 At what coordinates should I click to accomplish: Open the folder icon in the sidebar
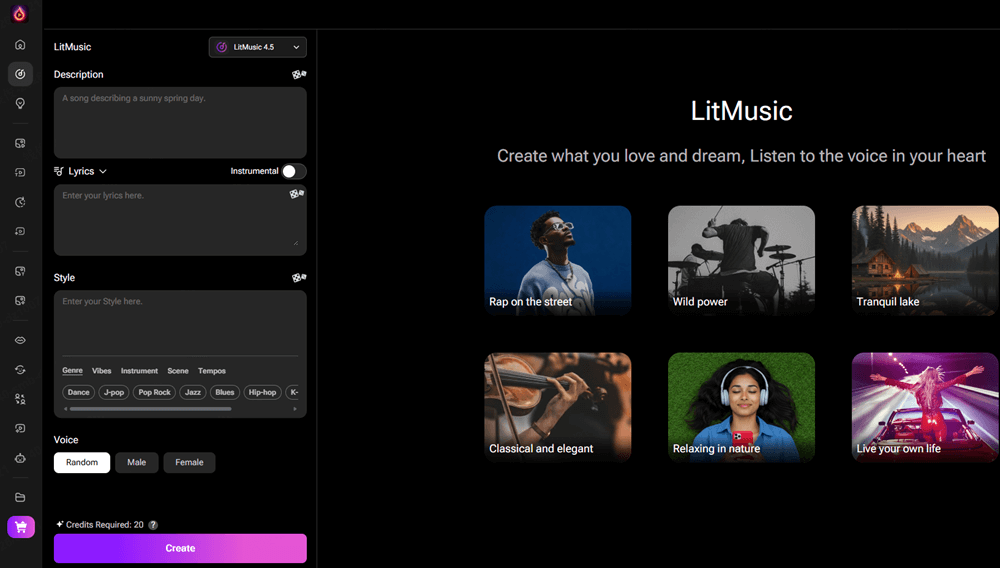(20, 497)
